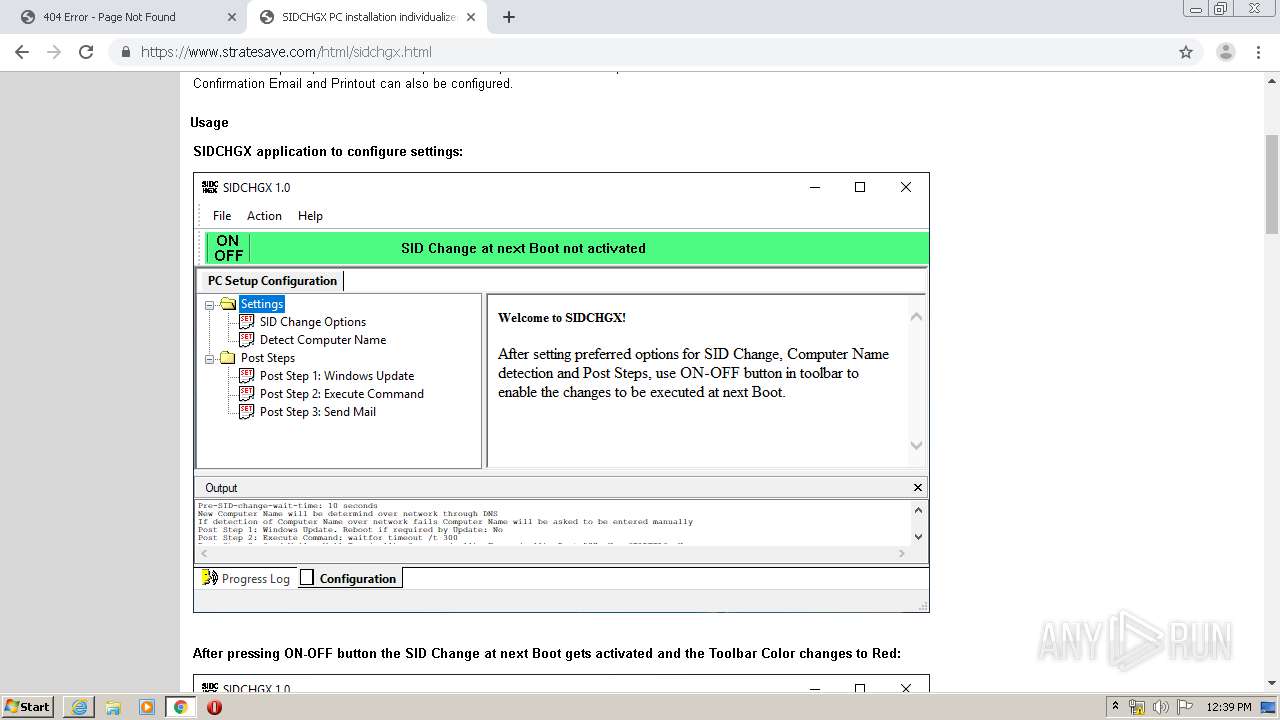Switch to the Configuration tab
The height and width of the screenshot is (720, 1280).
tap(349, 578)
